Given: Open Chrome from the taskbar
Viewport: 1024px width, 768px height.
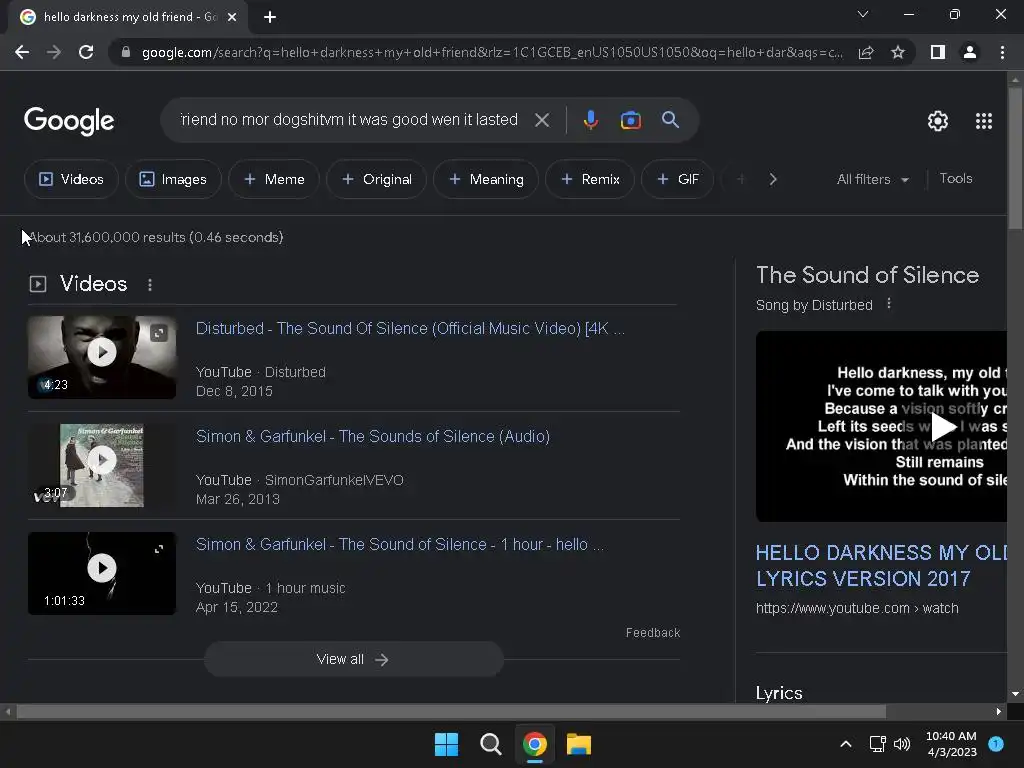Looking at the screenshot, I should [535, 744].
